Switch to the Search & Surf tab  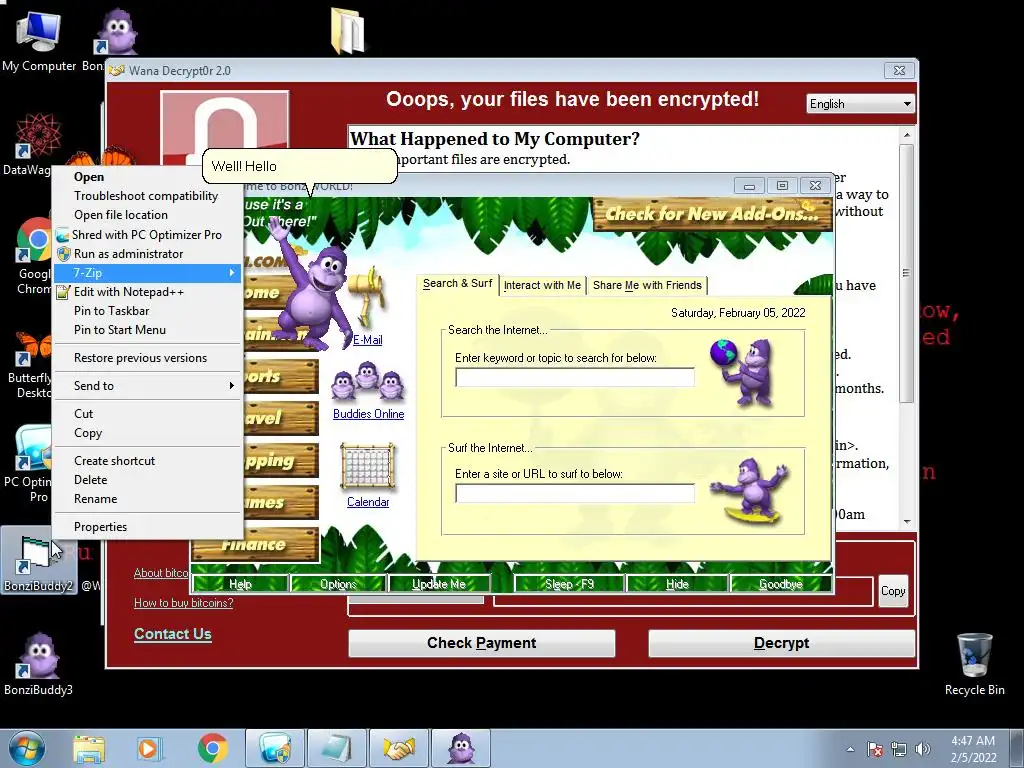(457, 283)
